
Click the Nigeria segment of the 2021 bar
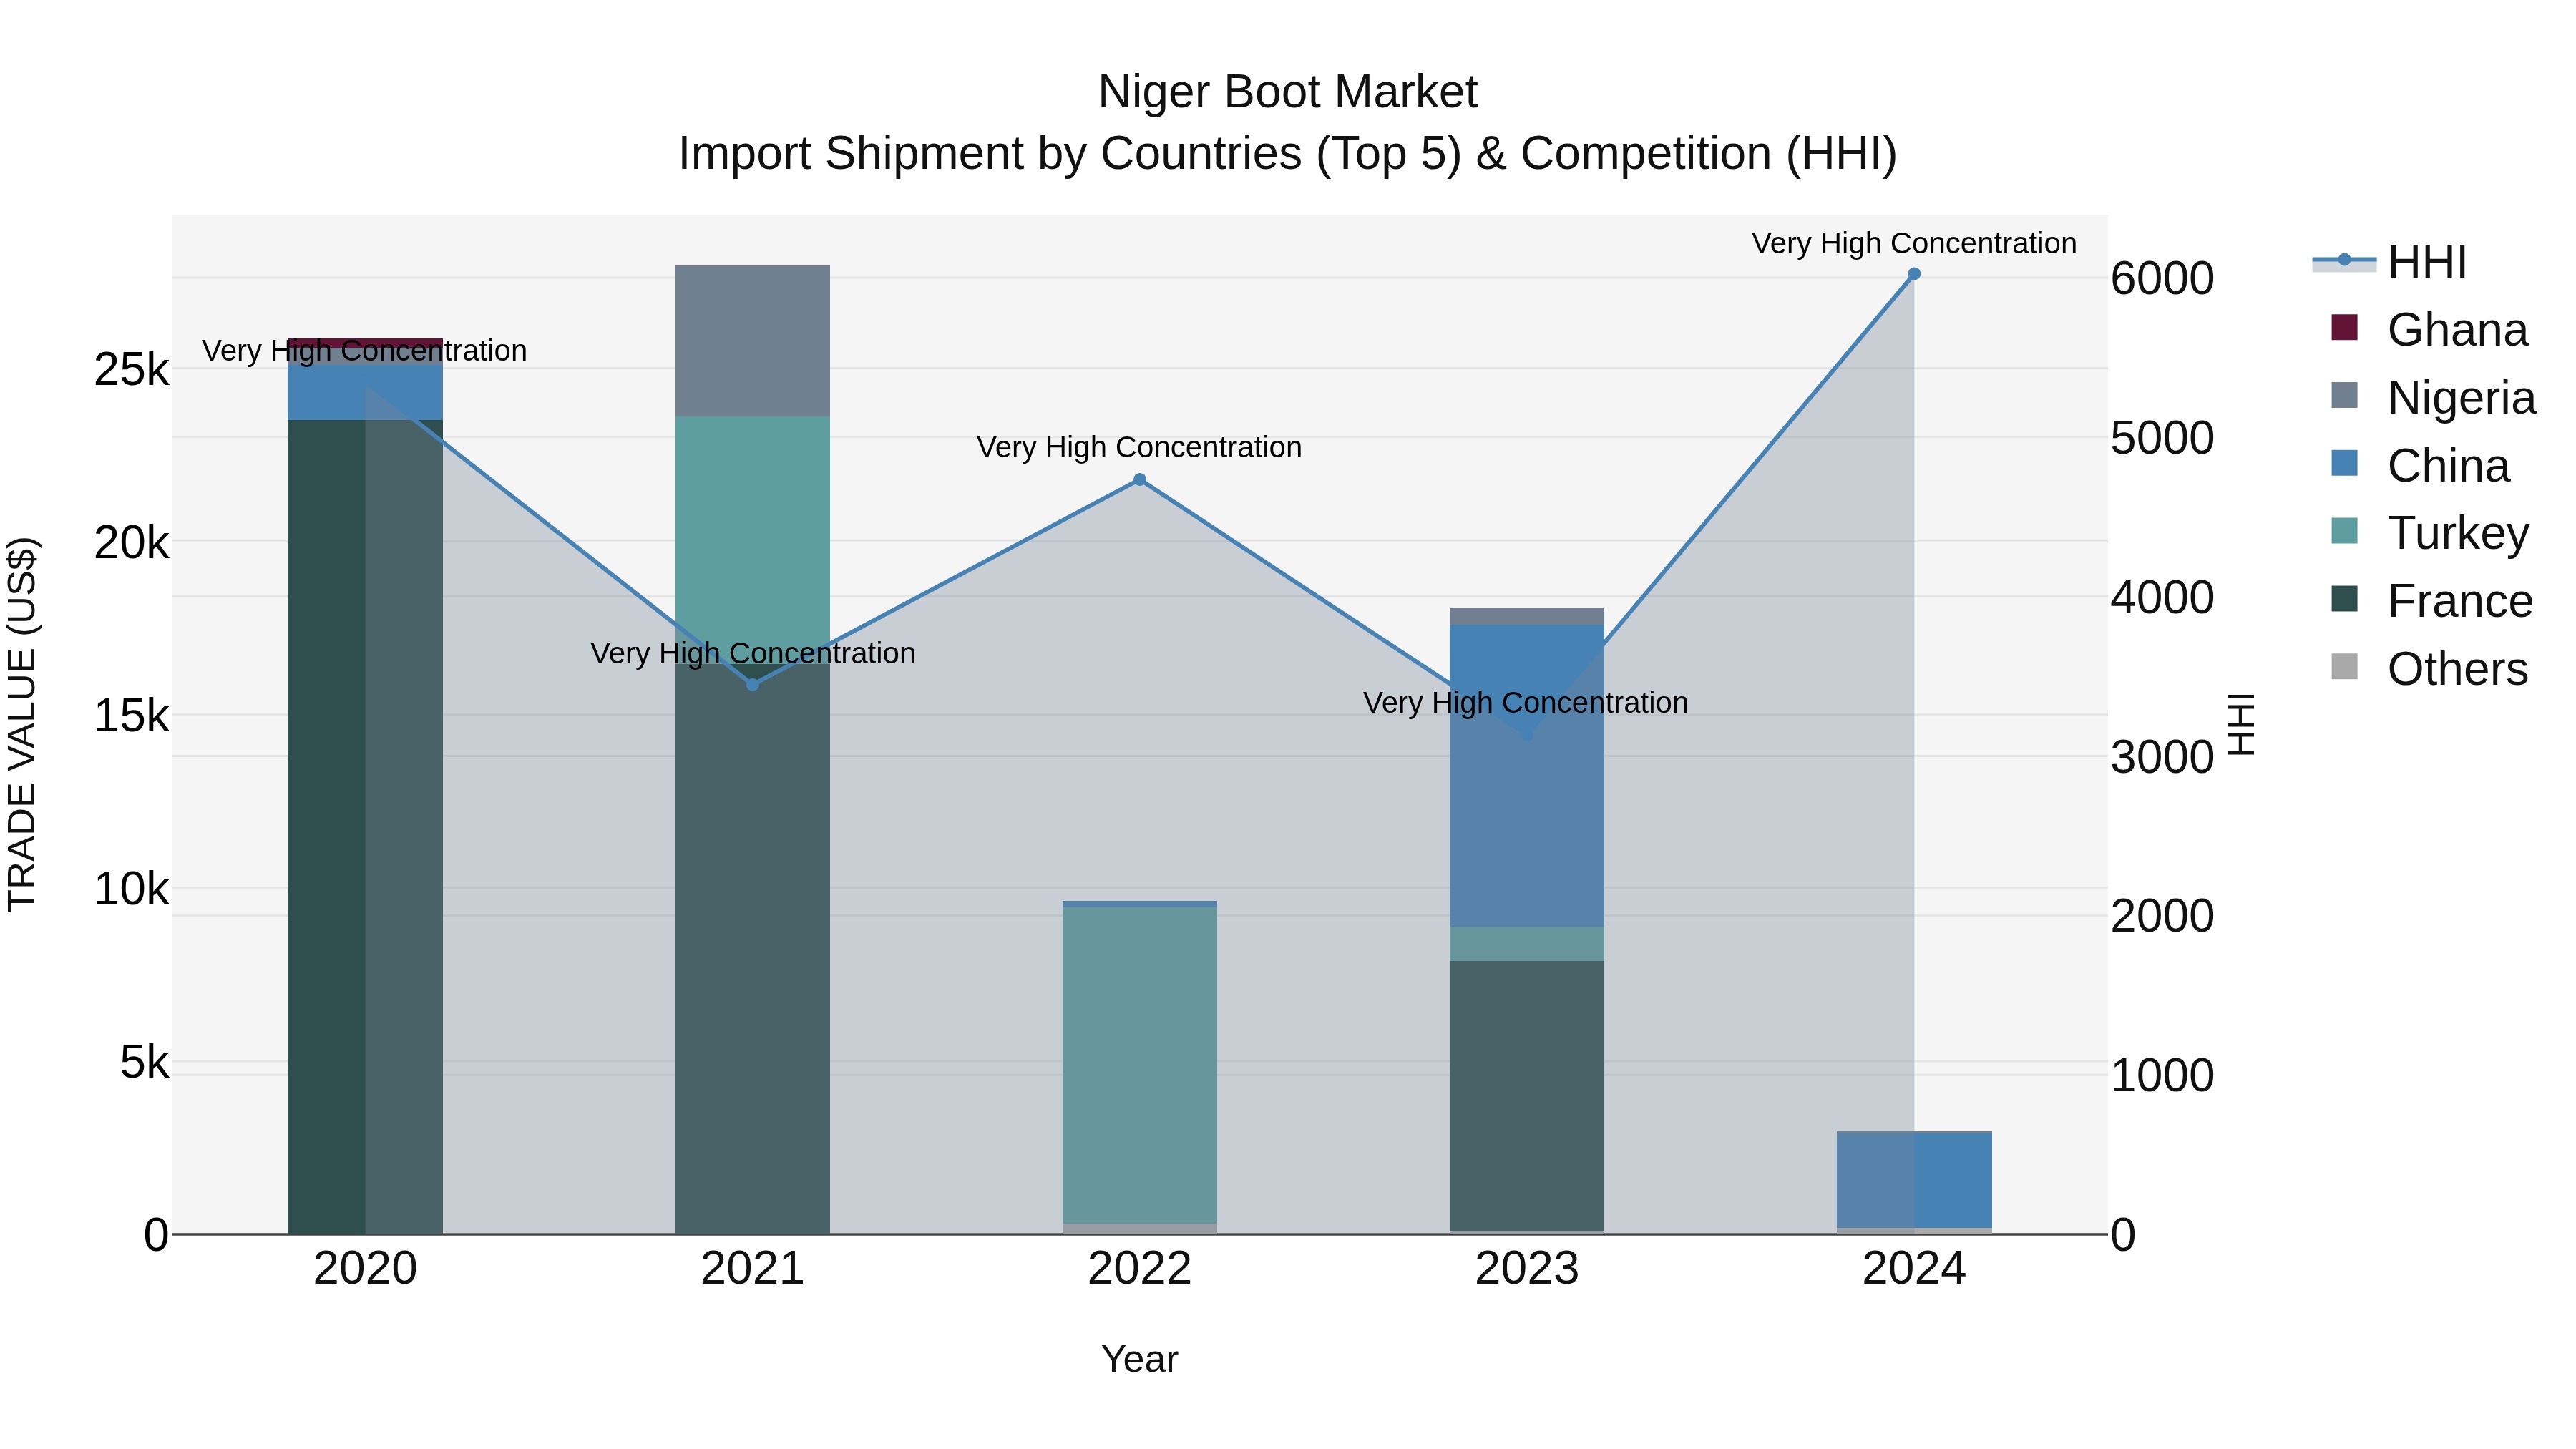pos(753,341)
